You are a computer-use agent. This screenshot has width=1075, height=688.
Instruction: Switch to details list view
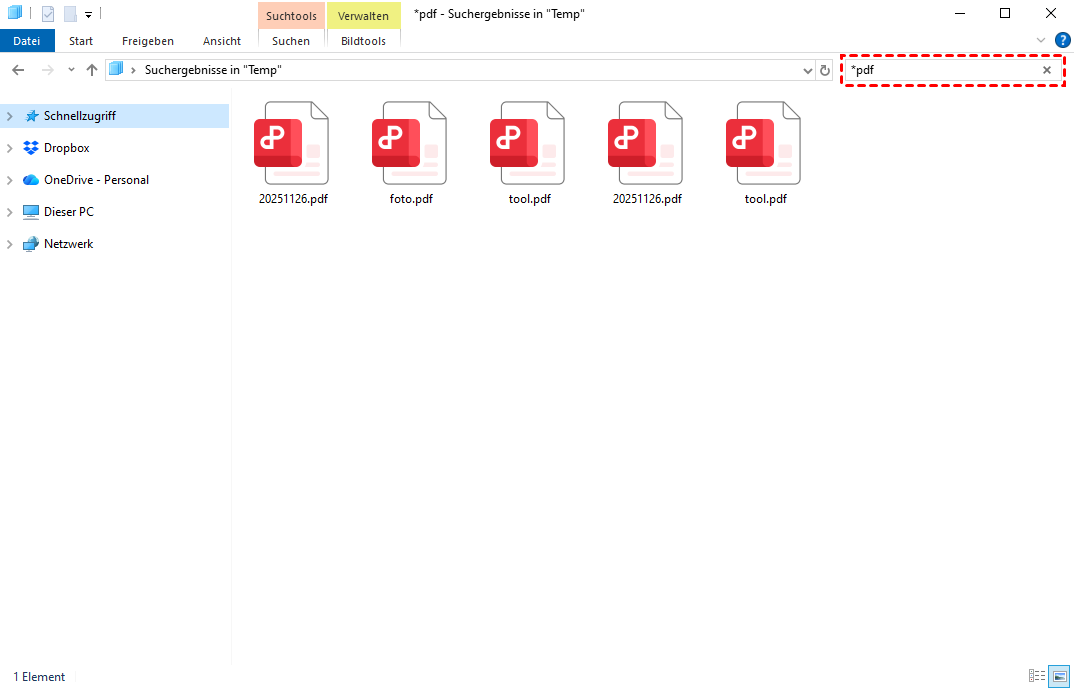pyautogui.click(x=1036, y=677)
